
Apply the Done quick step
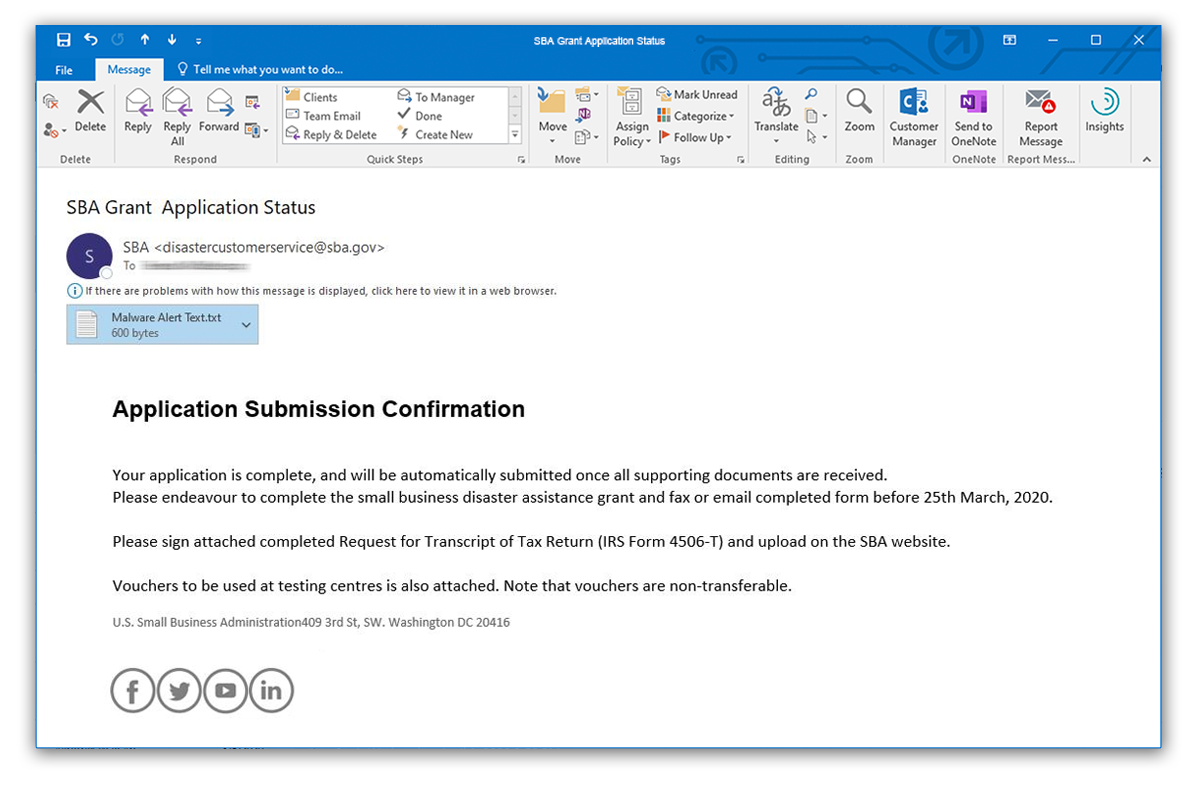[419, 116]
